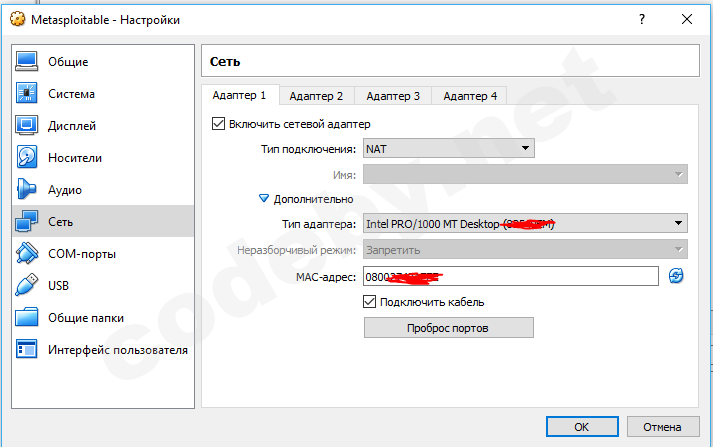The image size is (713, 447).
Task: Uncheck the Подключить кабель checkbox
Action: 369,301
